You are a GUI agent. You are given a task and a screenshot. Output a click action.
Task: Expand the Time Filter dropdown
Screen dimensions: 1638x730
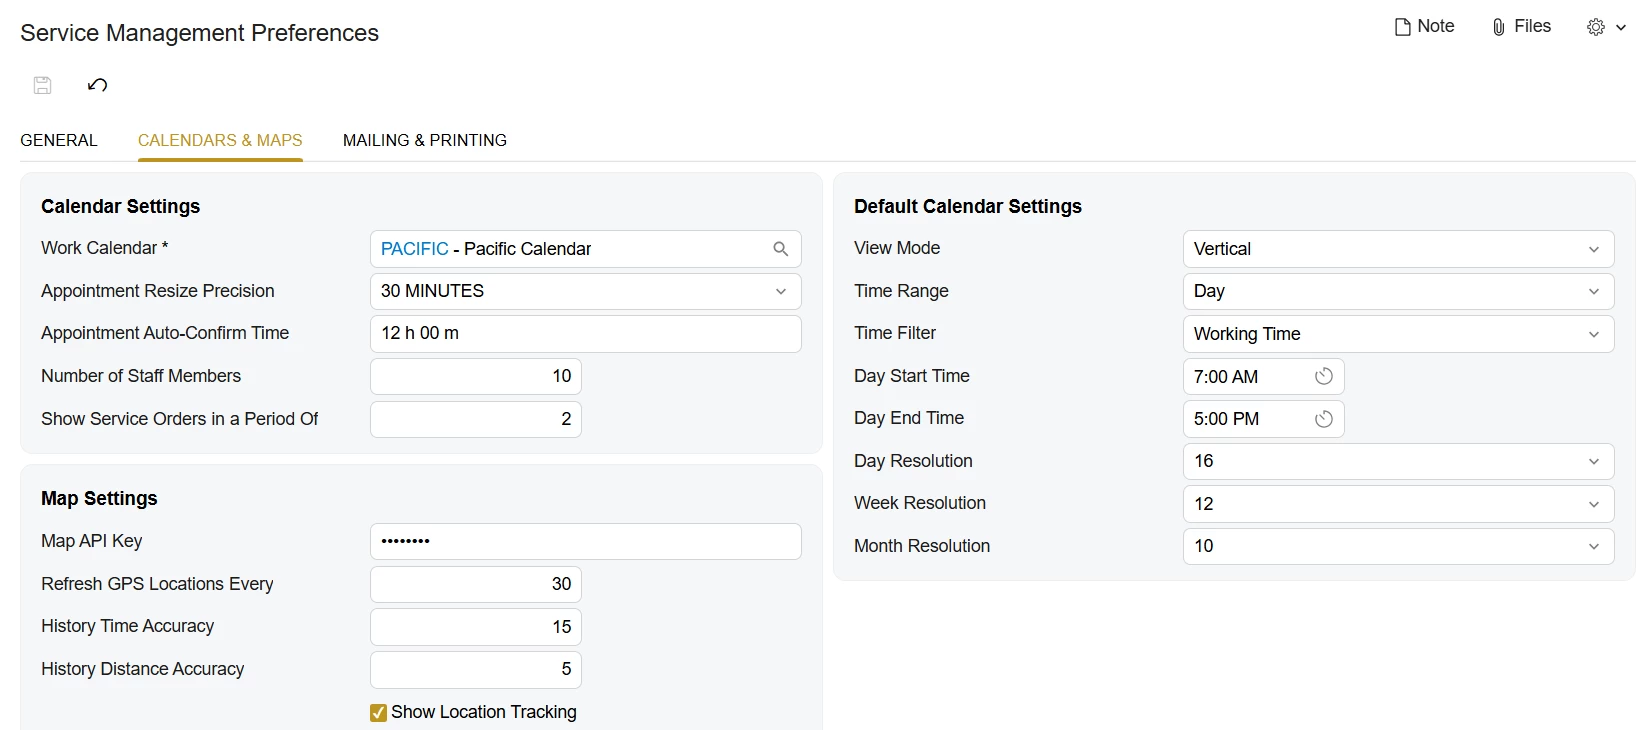coord(1594,334)
